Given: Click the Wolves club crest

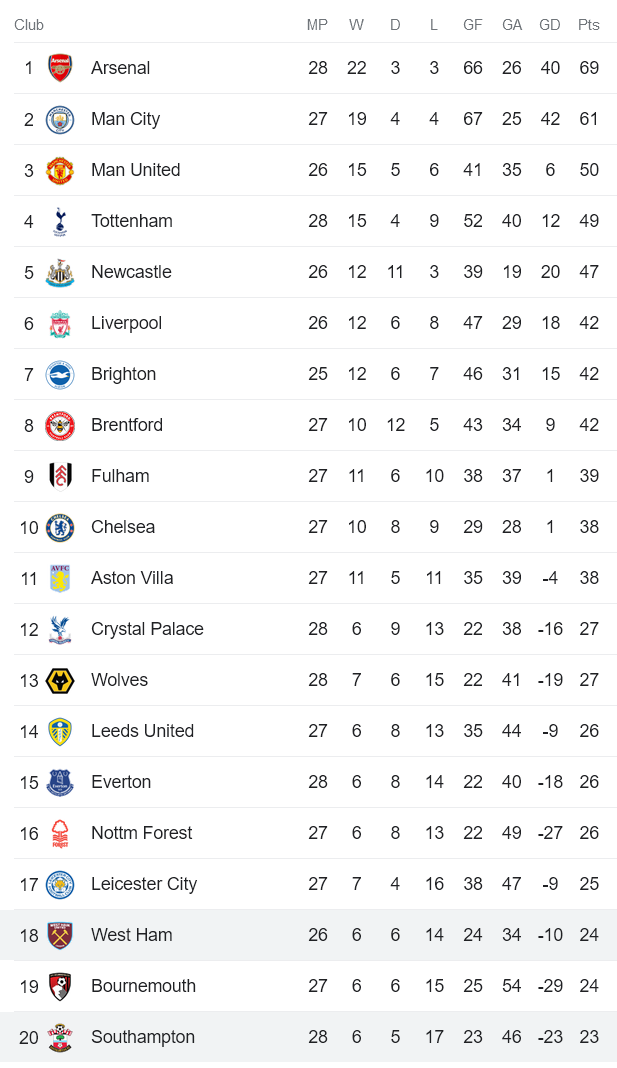Looking at the screenshot, I should pos(60,680).
